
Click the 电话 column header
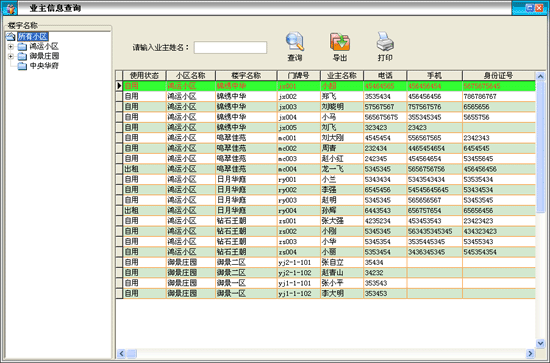pos(385,75)
